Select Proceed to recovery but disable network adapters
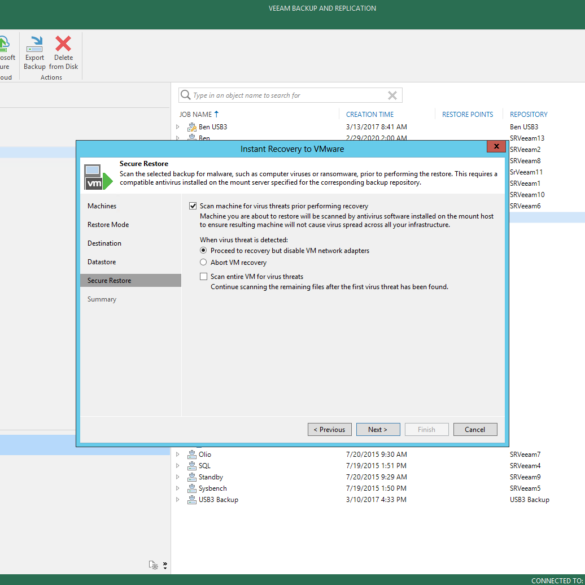 pos(203,250)
